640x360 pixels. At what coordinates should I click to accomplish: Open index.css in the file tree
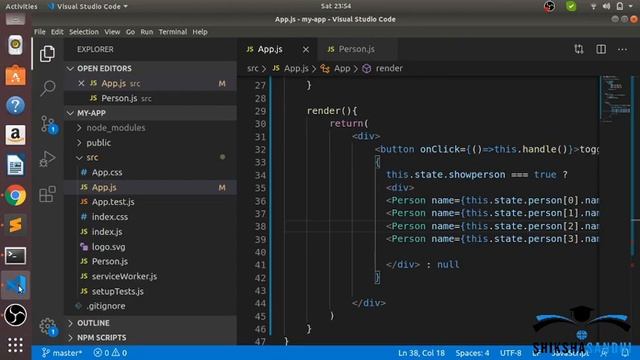(x=150, y=217)
